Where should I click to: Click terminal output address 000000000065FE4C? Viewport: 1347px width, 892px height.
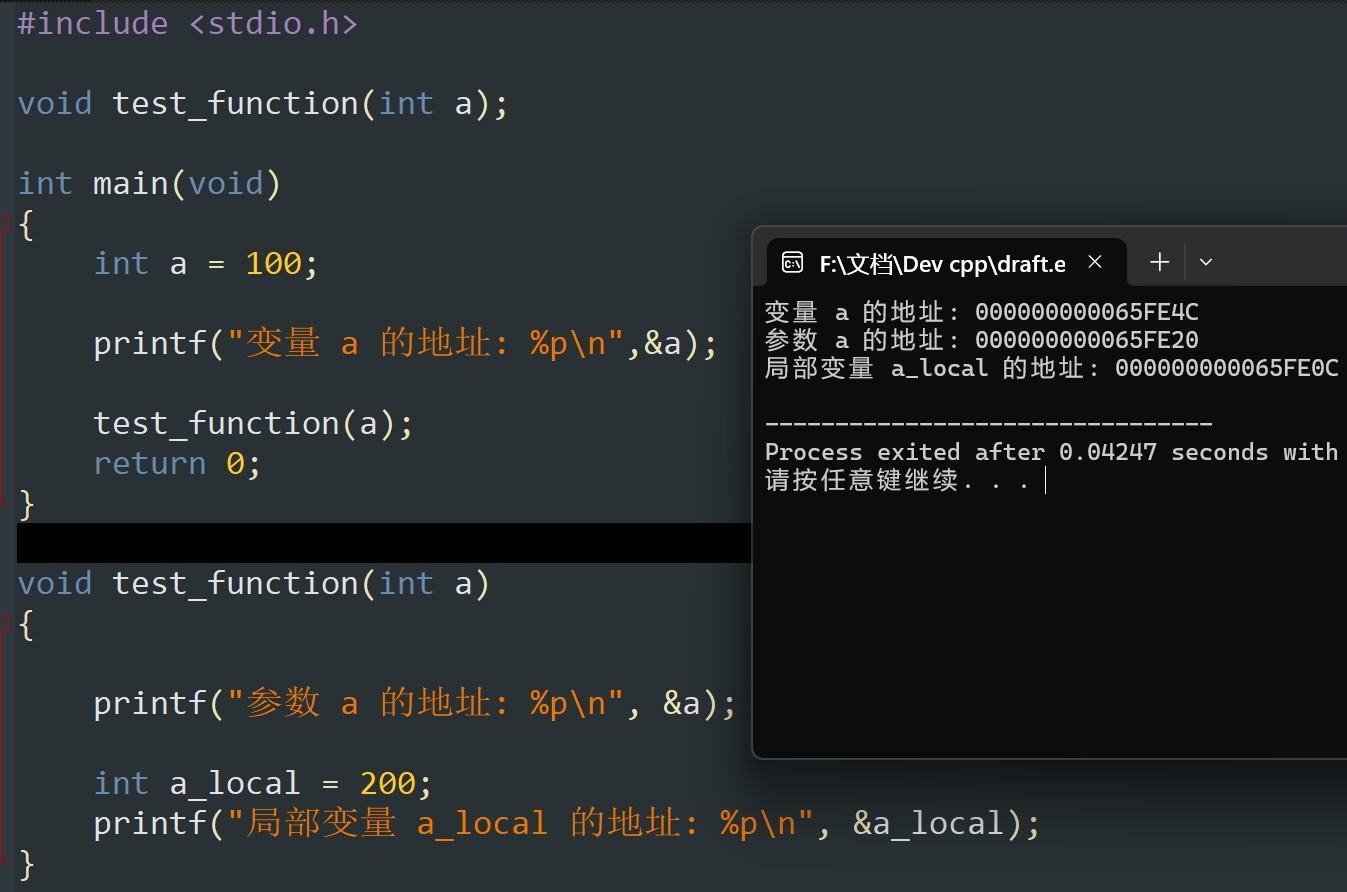[x=1087, y=312]
